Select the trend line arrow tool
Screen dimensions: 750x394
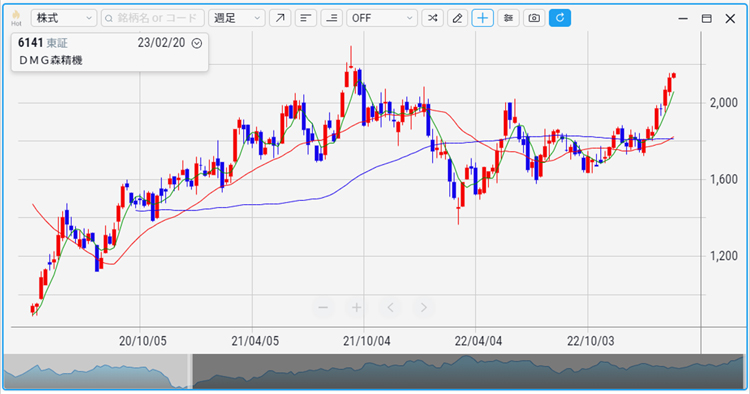tap(280, 18)
